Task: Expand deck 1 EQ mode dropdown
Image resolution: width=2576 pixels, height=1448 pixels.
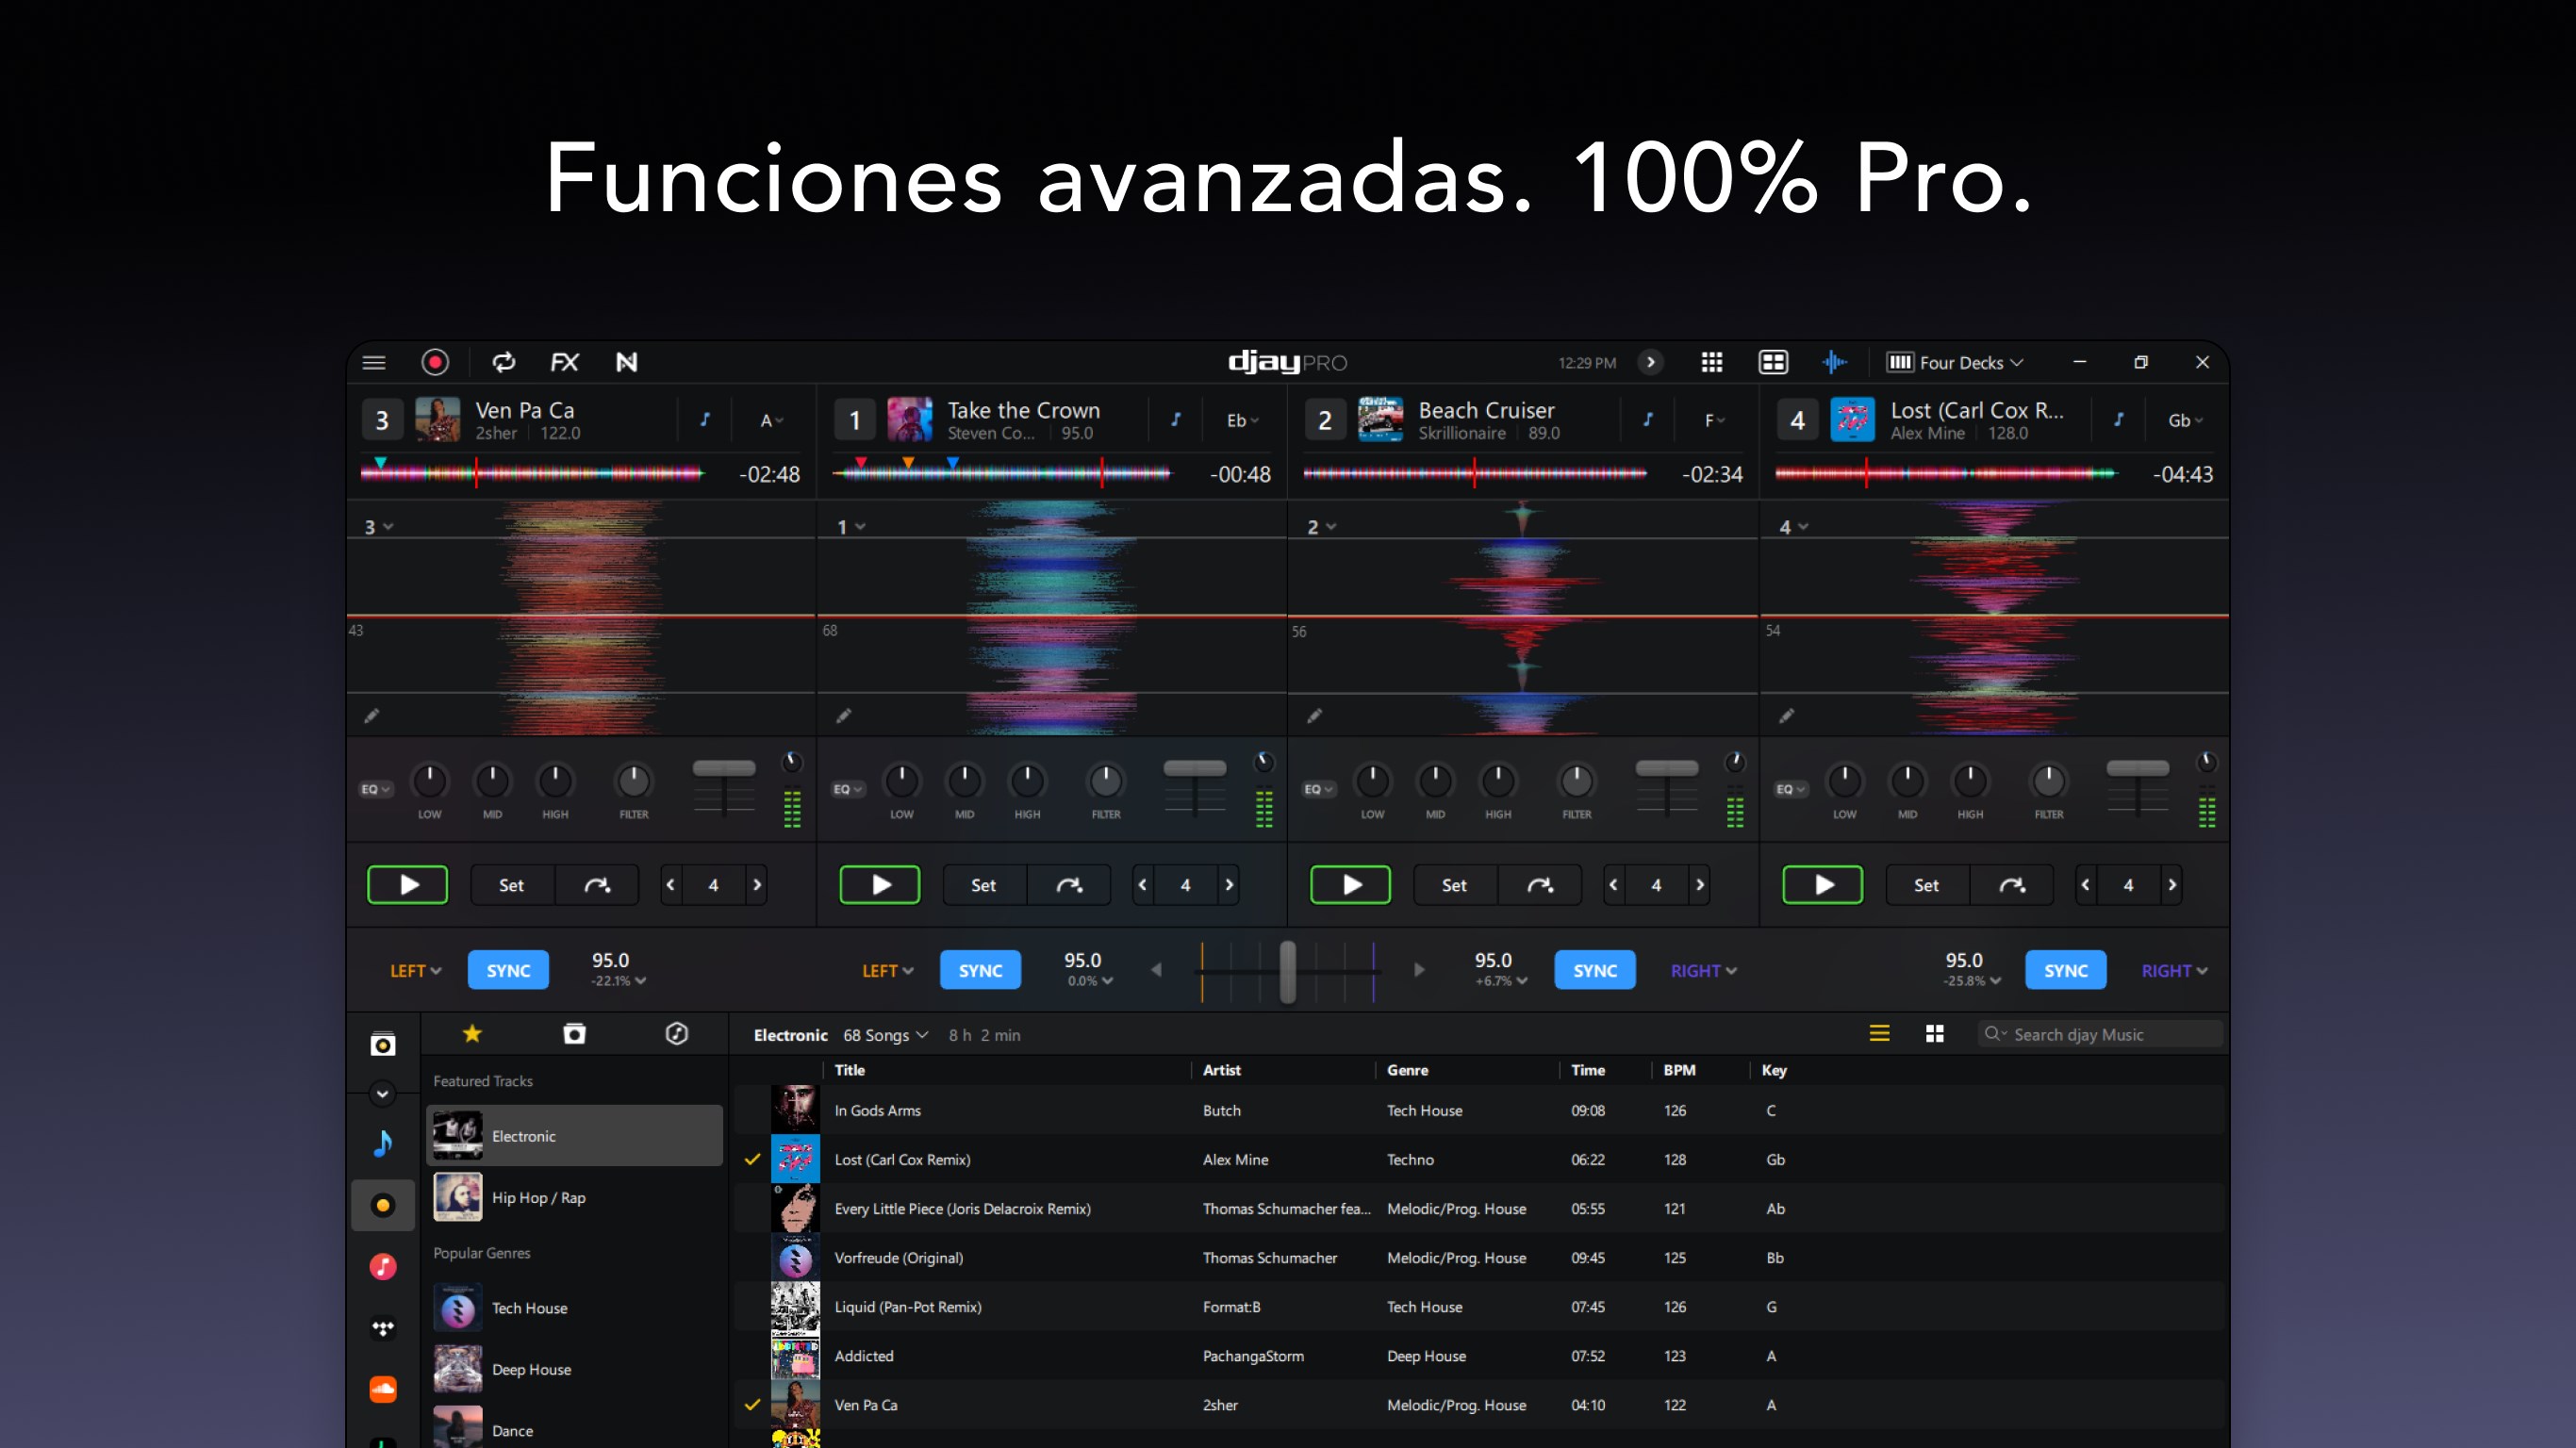Action: point(848,789)
